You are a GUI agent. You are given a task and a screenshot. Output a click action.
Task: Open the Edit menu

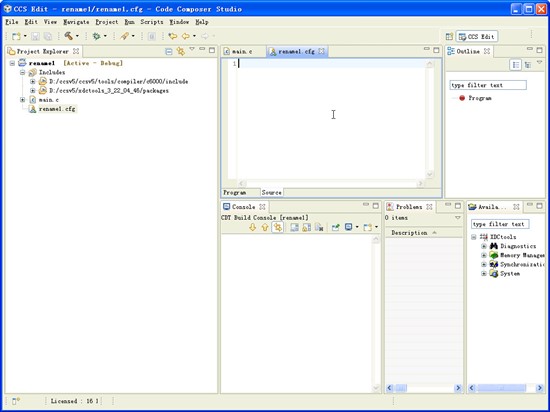pos(31,22)
